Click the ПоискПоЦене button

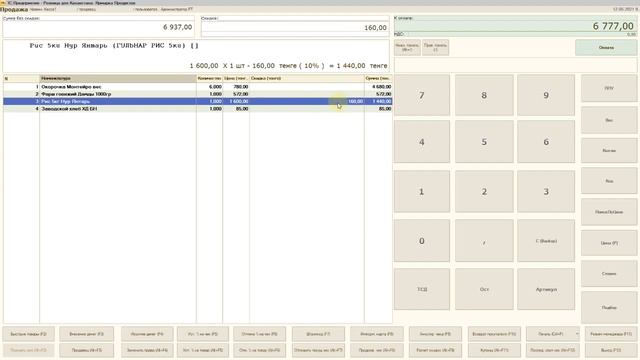[x=609, y=212]
